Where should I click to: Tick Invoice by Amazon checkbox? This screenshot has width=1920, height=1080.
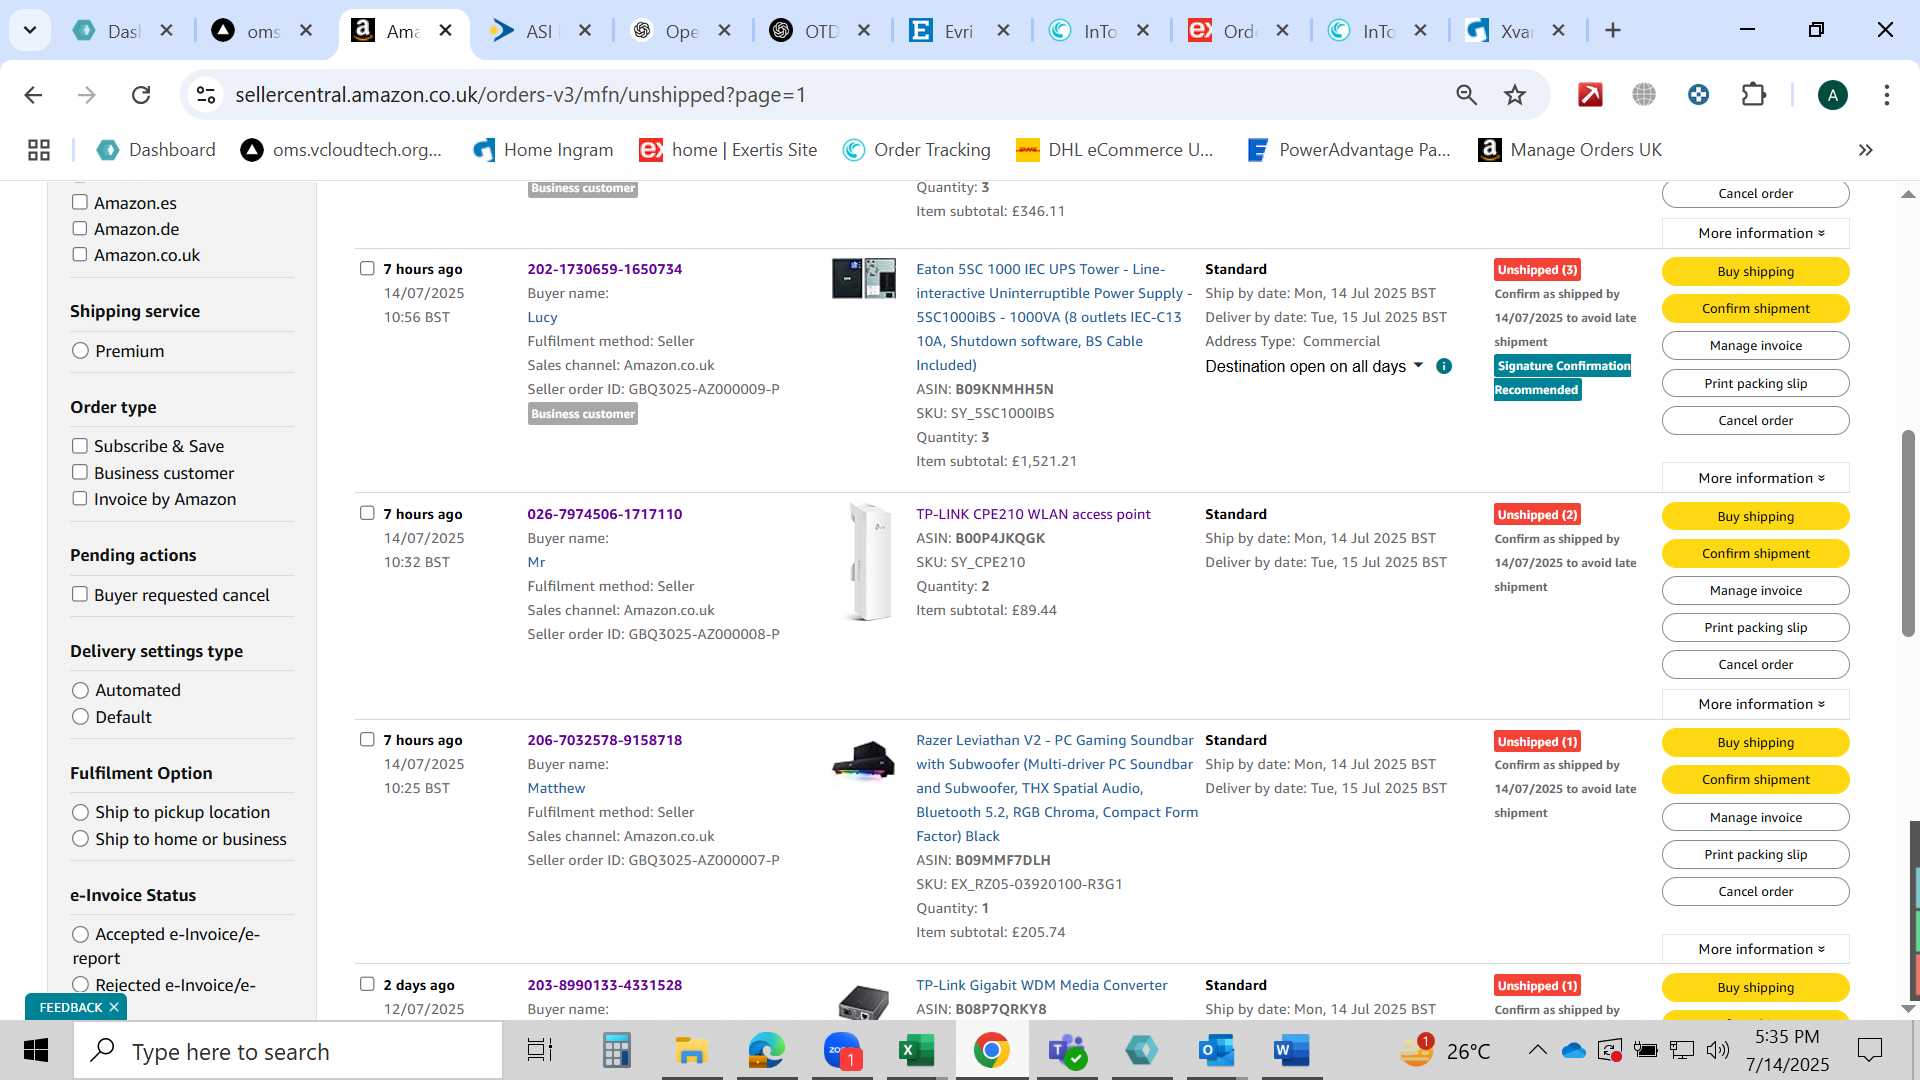pyautogui.click(x=80, y=498)
